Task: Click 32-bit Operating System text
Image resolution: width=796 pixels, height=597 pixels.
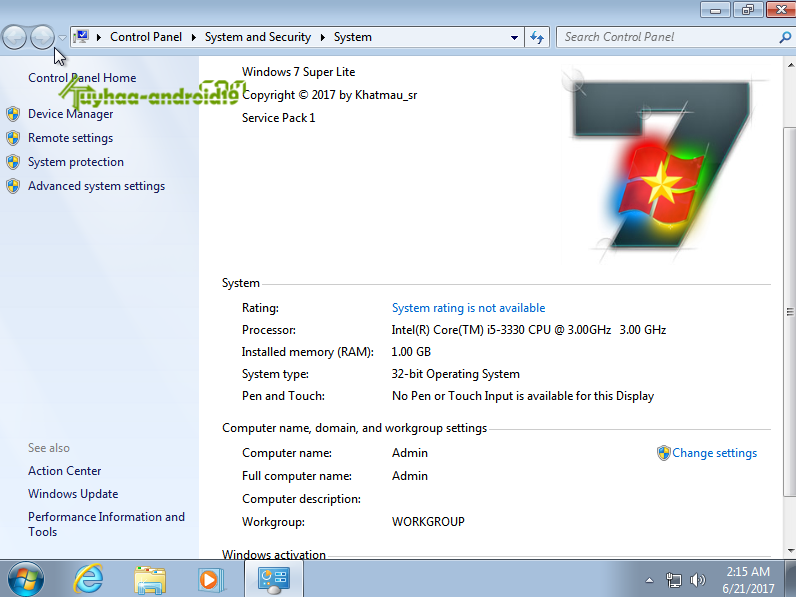Action: pyautogui.click(x=455, y=374)
